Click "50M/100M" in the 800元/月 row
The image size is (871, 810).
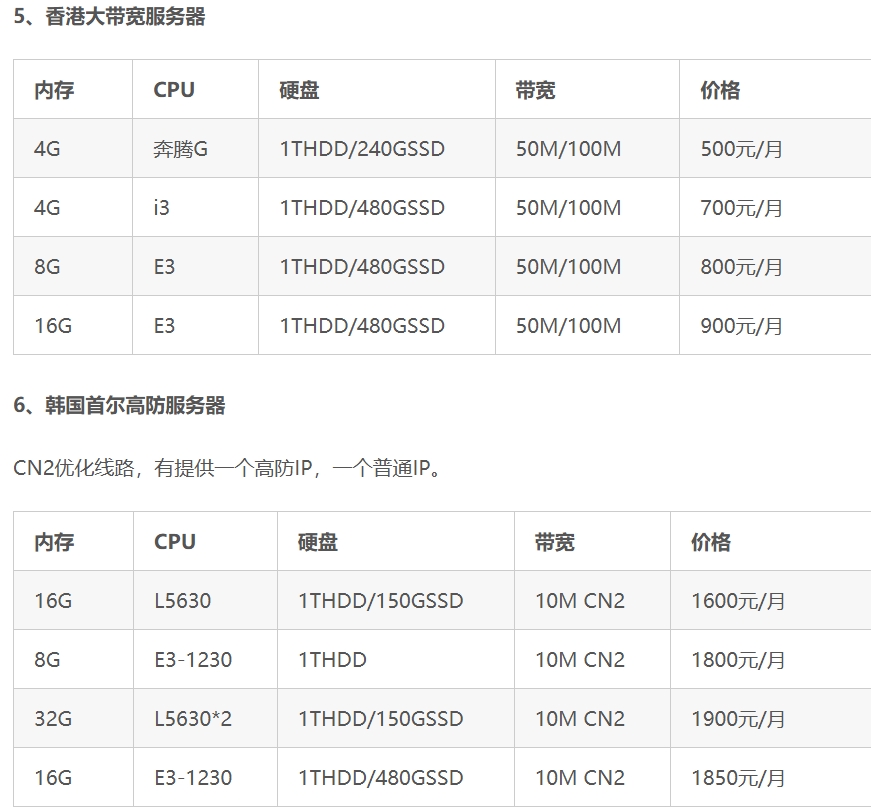(568, 267)
